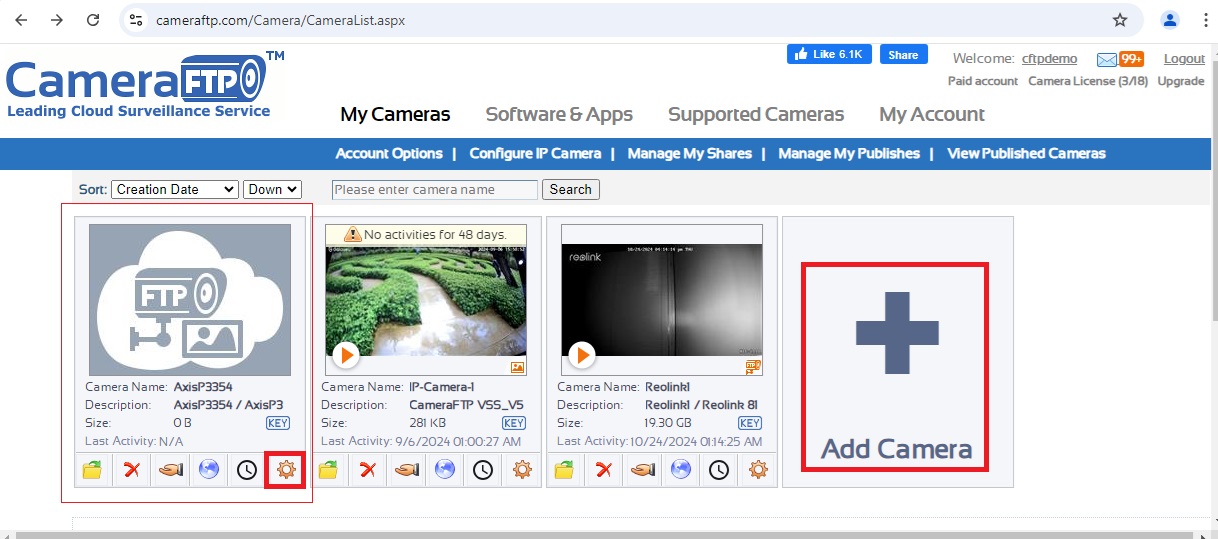Viewport: 1218px width, 539px height.
Task: Click the share hand icon for AxisP3354
Action: click(x=170, y=469)
